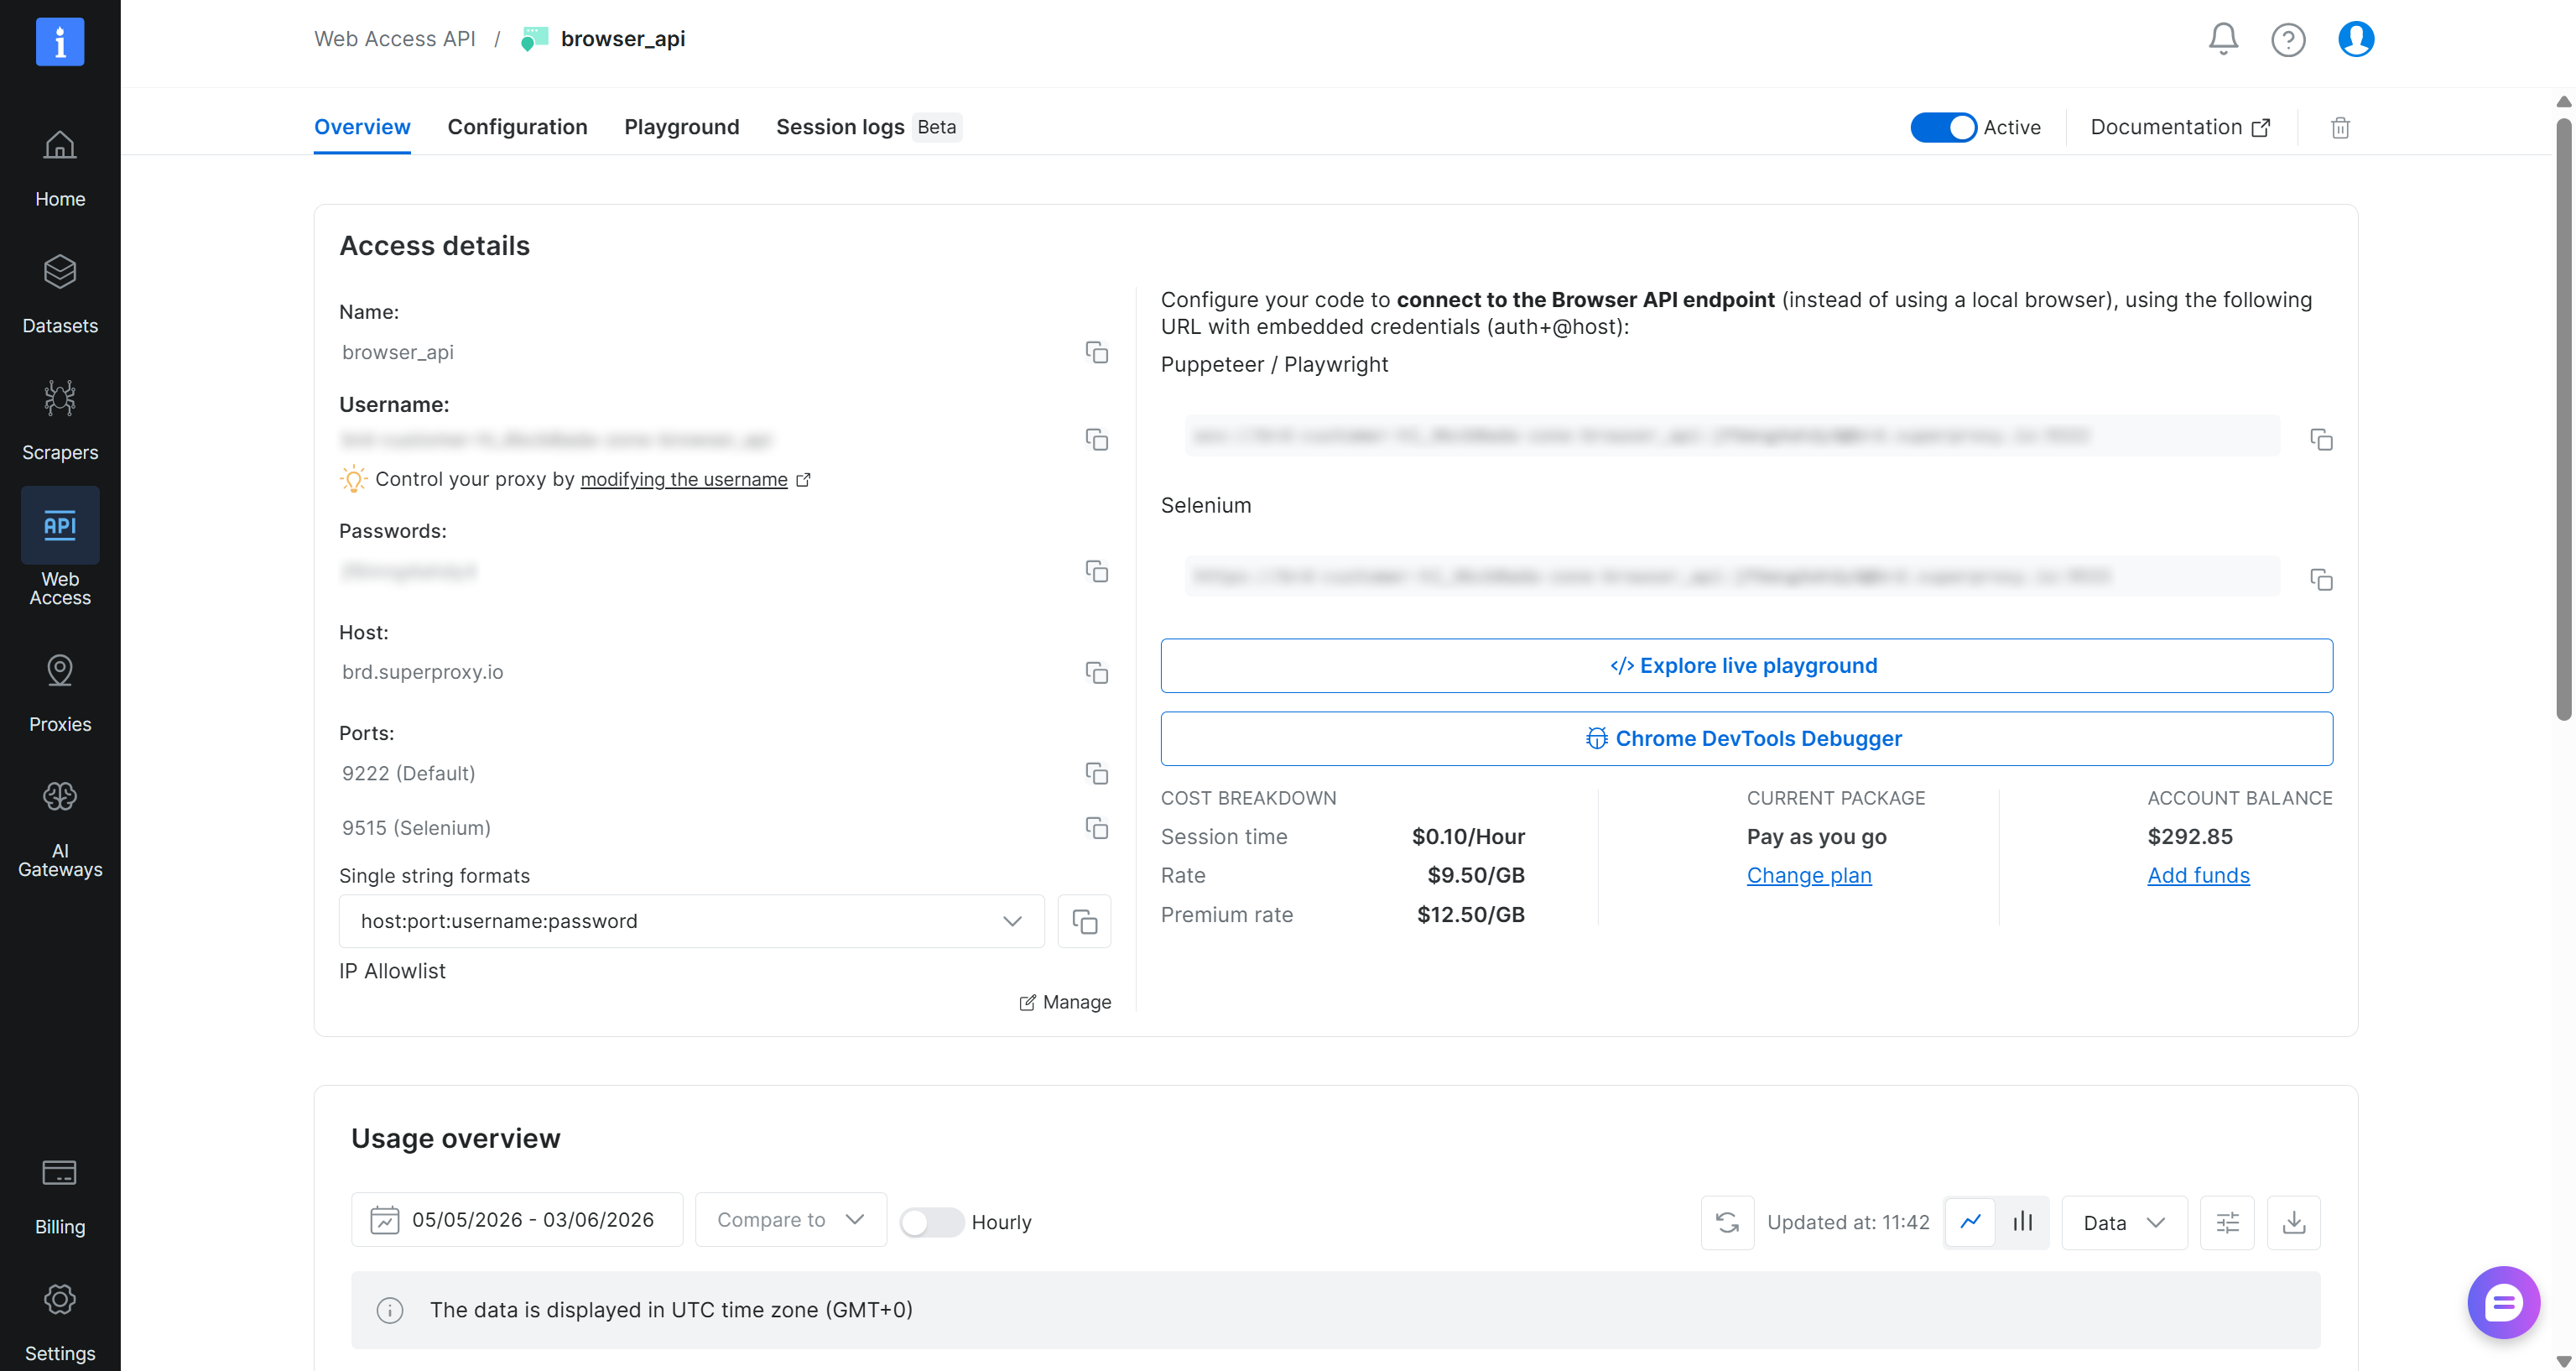Click Explore live playground button
The height and width of the screenshot is (1371, 2576).
[x=1746, y=666]
